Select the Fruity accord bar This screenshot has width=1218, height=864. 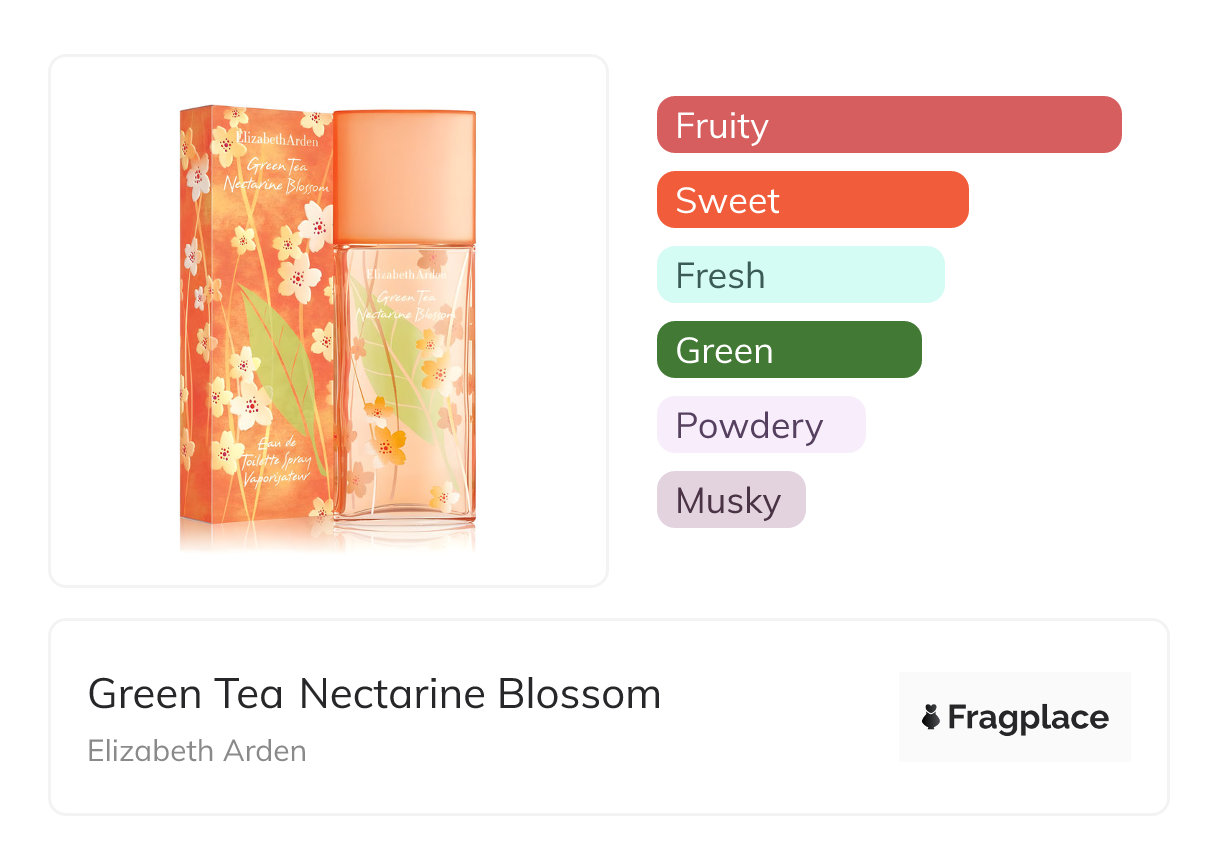coord(888,125)
